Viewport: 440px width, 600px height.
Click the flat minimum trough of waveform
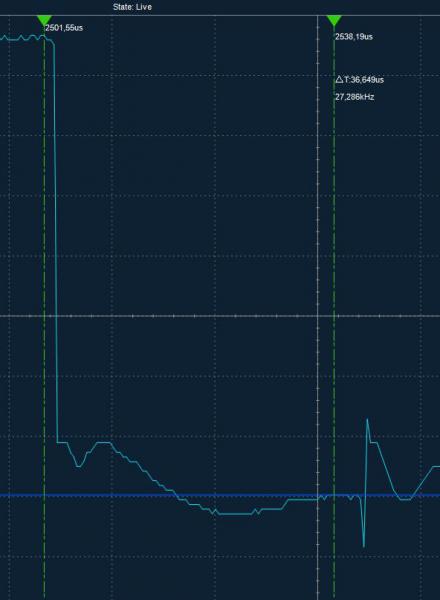[235, 514]
